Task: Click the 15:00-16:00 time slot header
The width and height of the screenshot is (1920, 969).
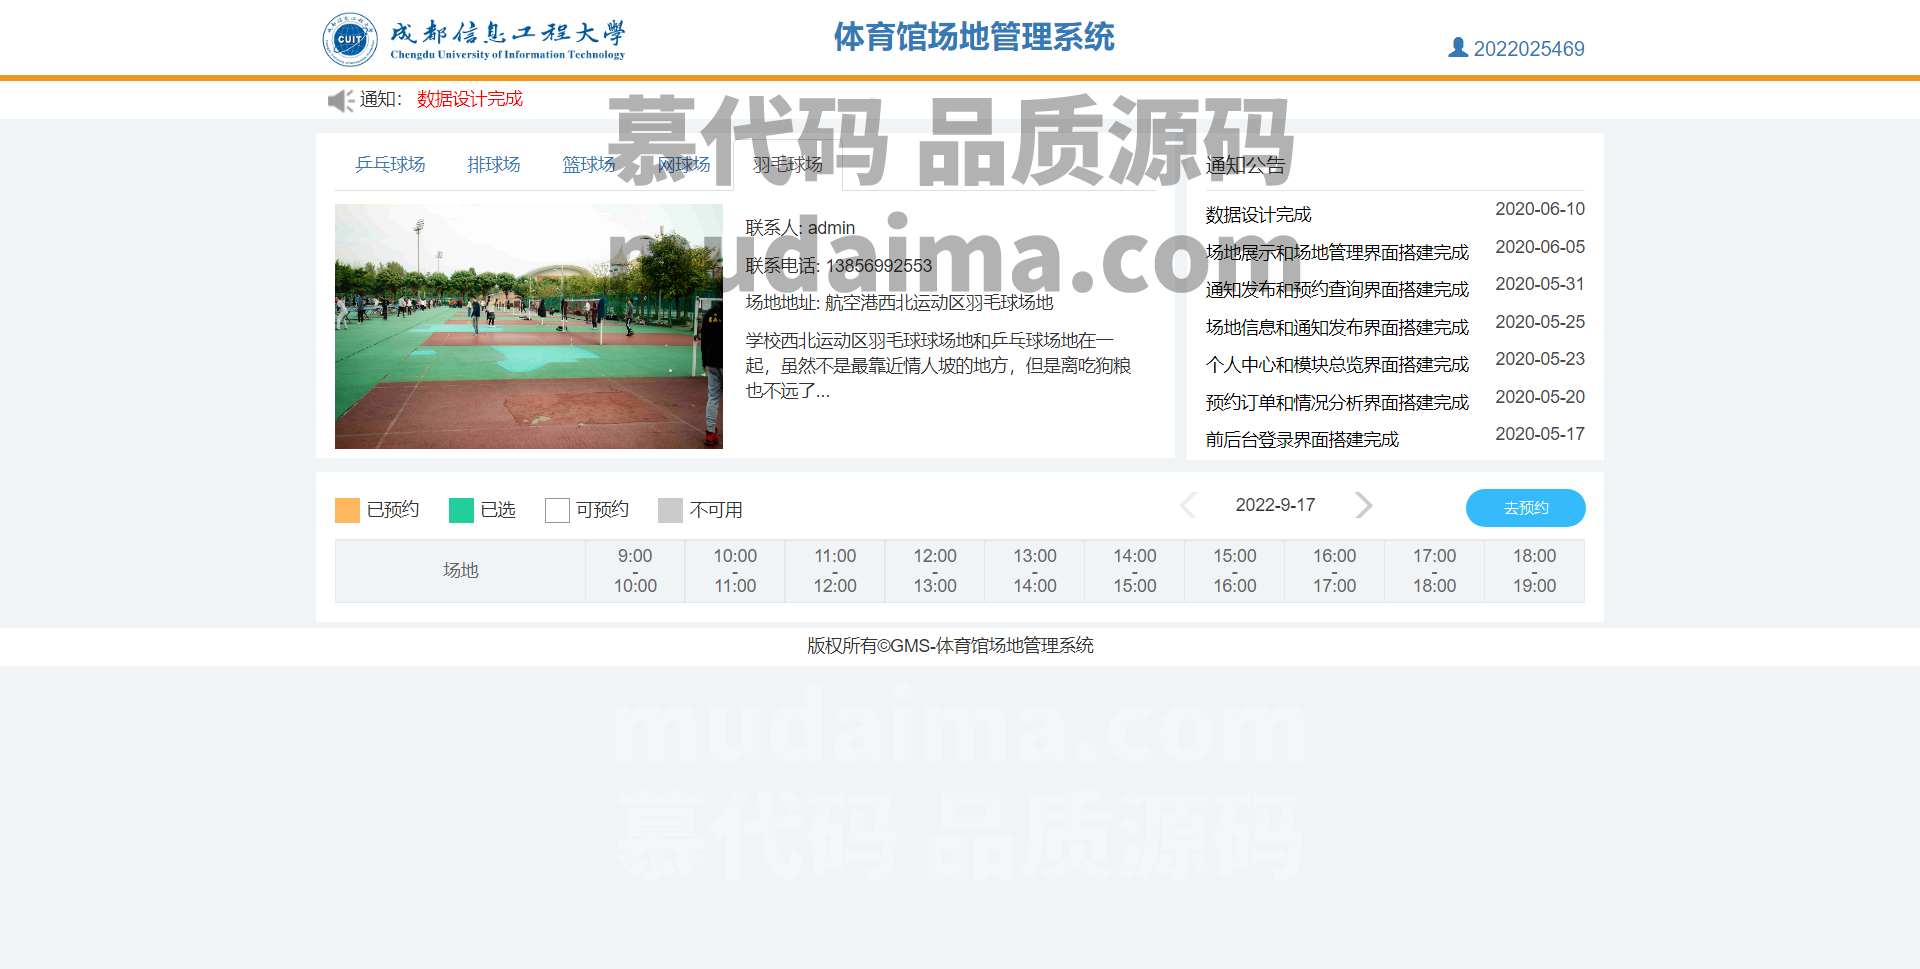Action: (1235, 571)
